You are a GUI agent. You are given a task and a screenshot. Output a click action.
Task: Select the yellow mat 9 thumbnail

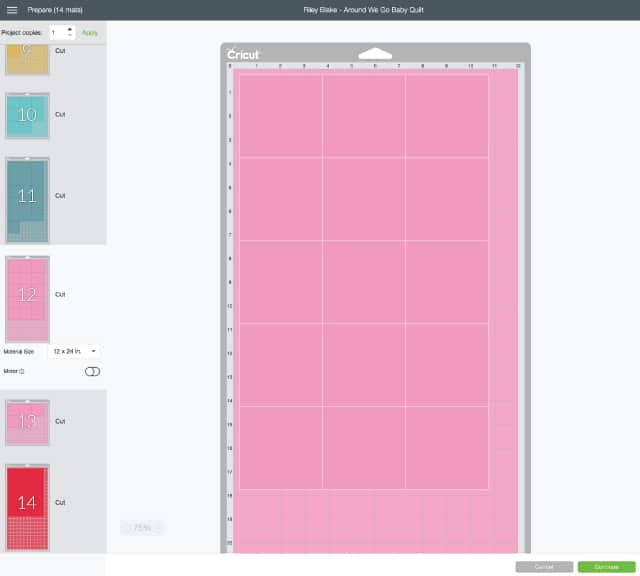27,59
